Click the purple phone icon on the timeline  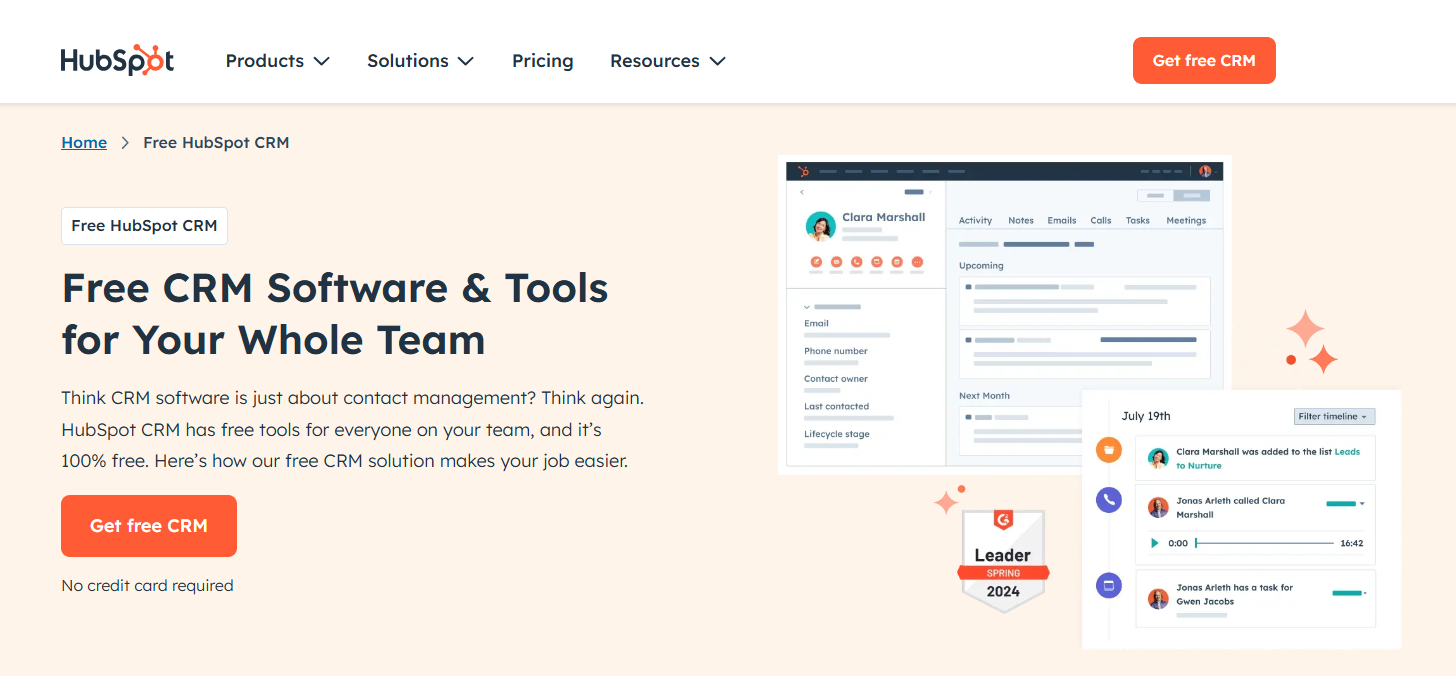[x=1109, y=500]
